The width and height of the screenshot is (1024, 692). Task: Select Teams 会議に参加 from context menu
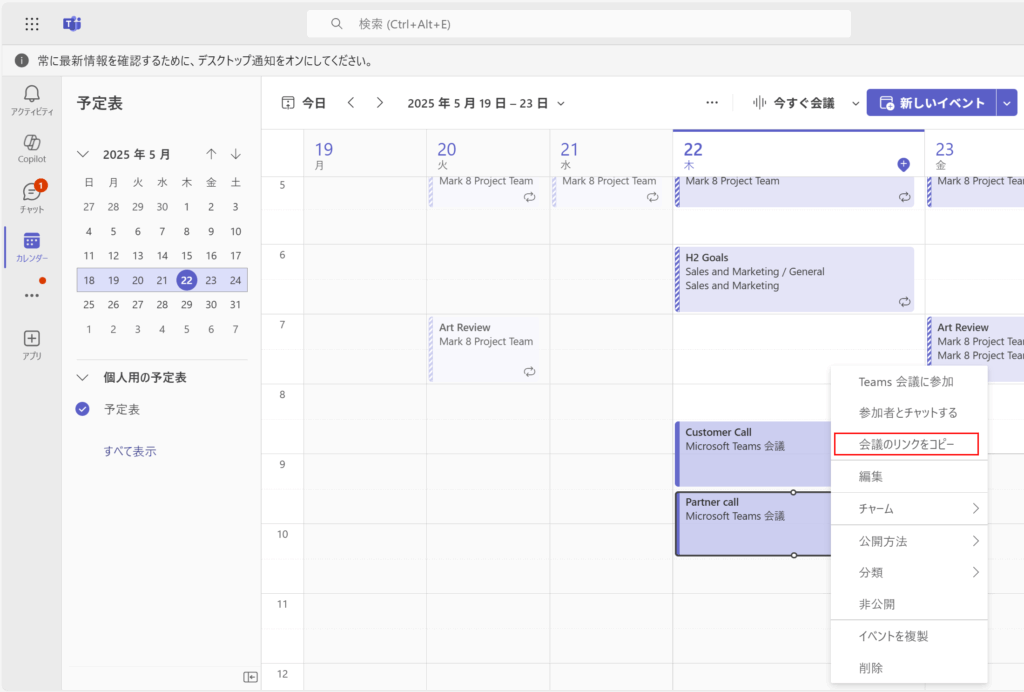coord(906,382)
